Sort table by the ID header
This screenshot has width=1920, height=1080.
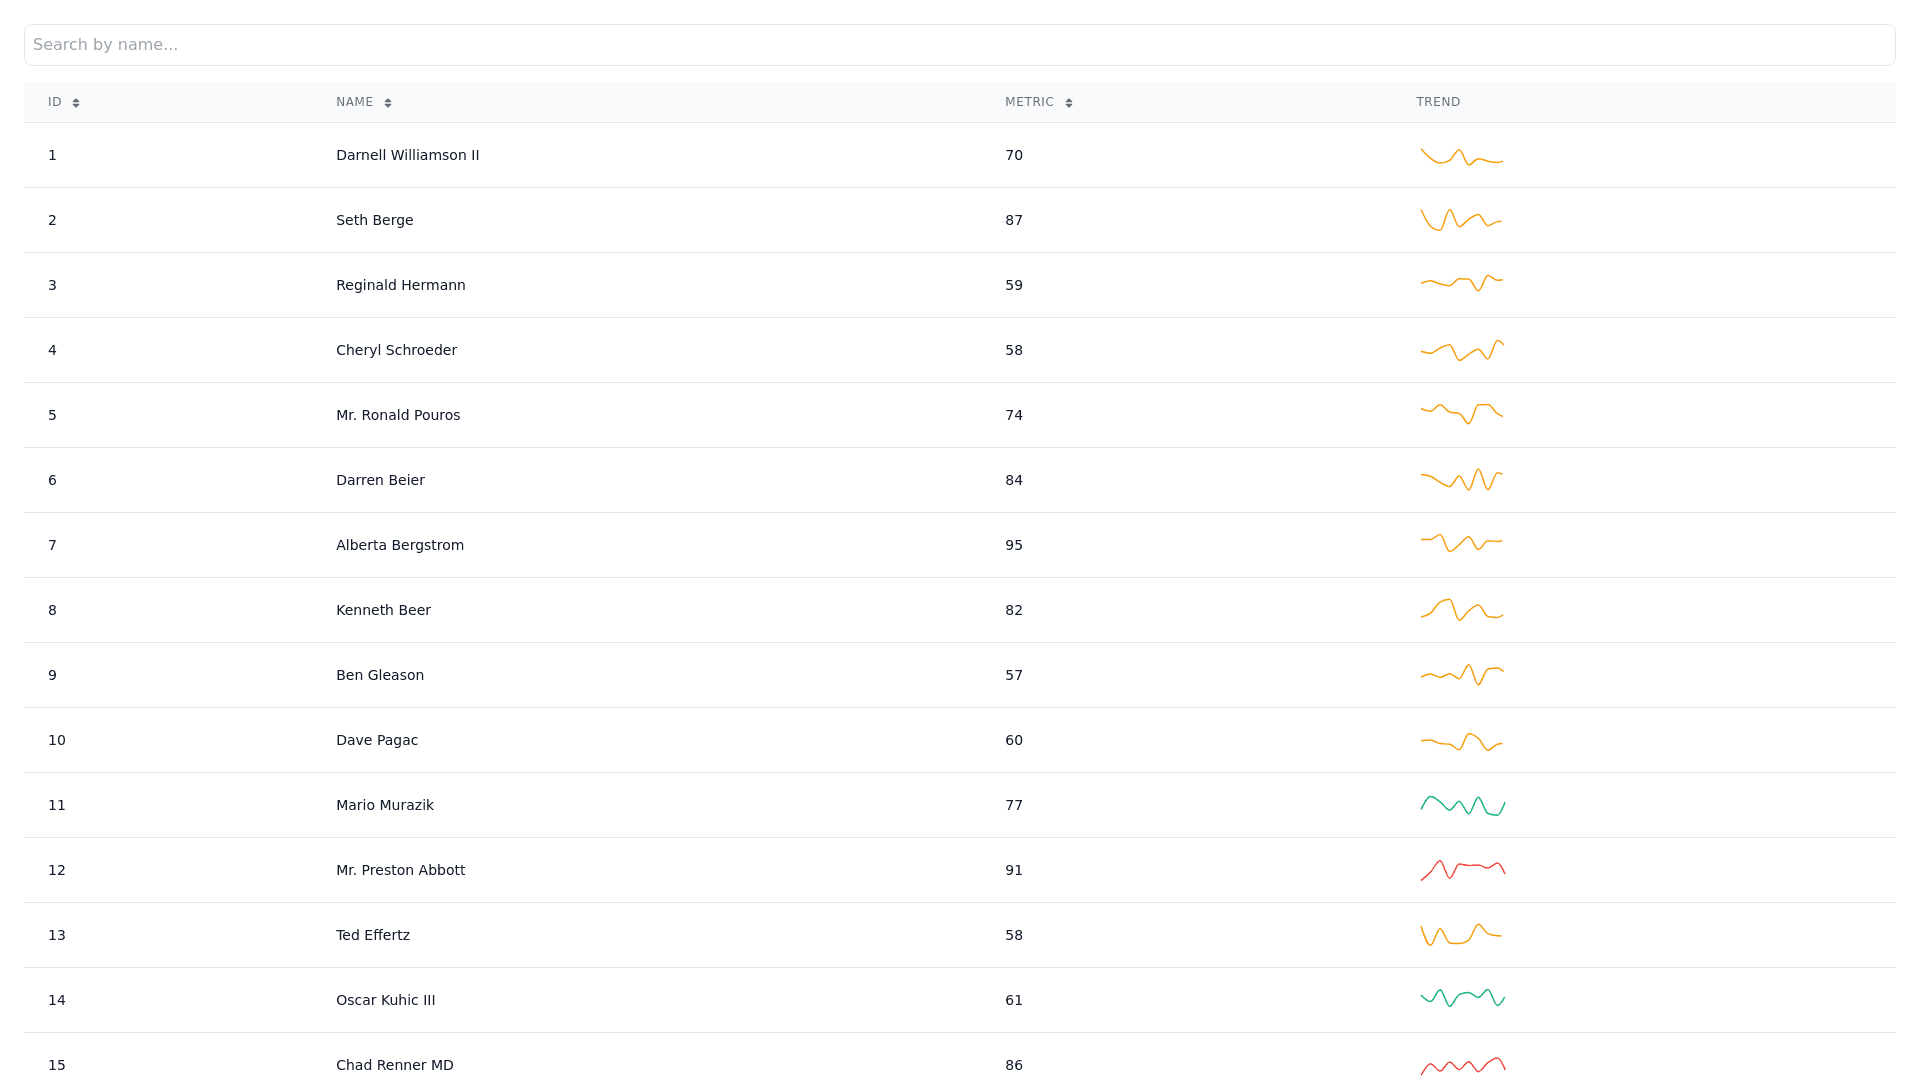click(55, 102)
